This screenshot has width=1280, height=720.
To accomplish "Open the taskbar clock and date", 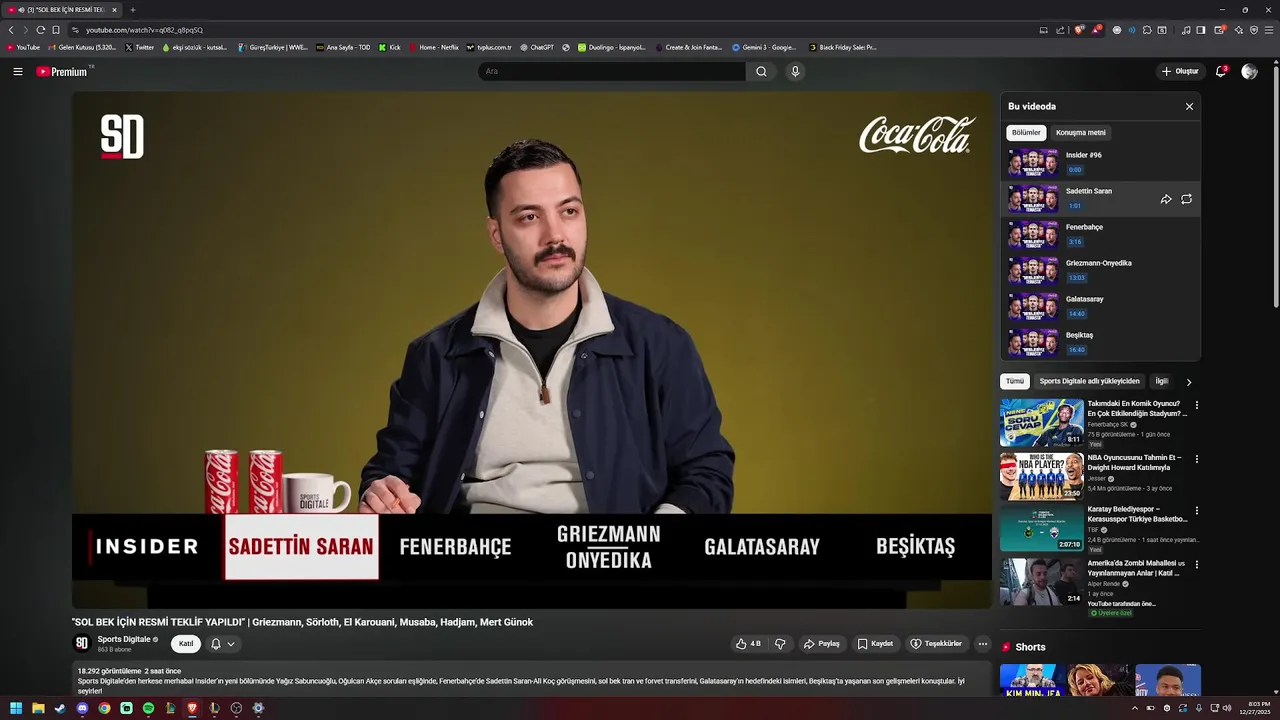I will (1255, 708).
